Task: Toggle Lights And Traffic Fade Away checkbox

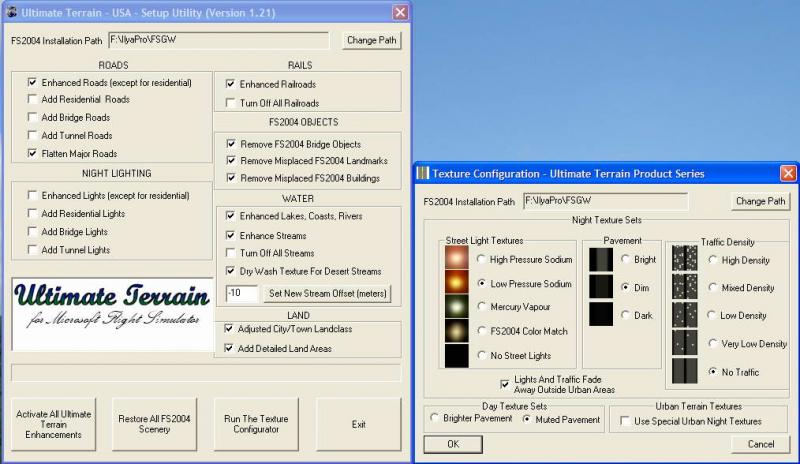Action: [505, 384]
